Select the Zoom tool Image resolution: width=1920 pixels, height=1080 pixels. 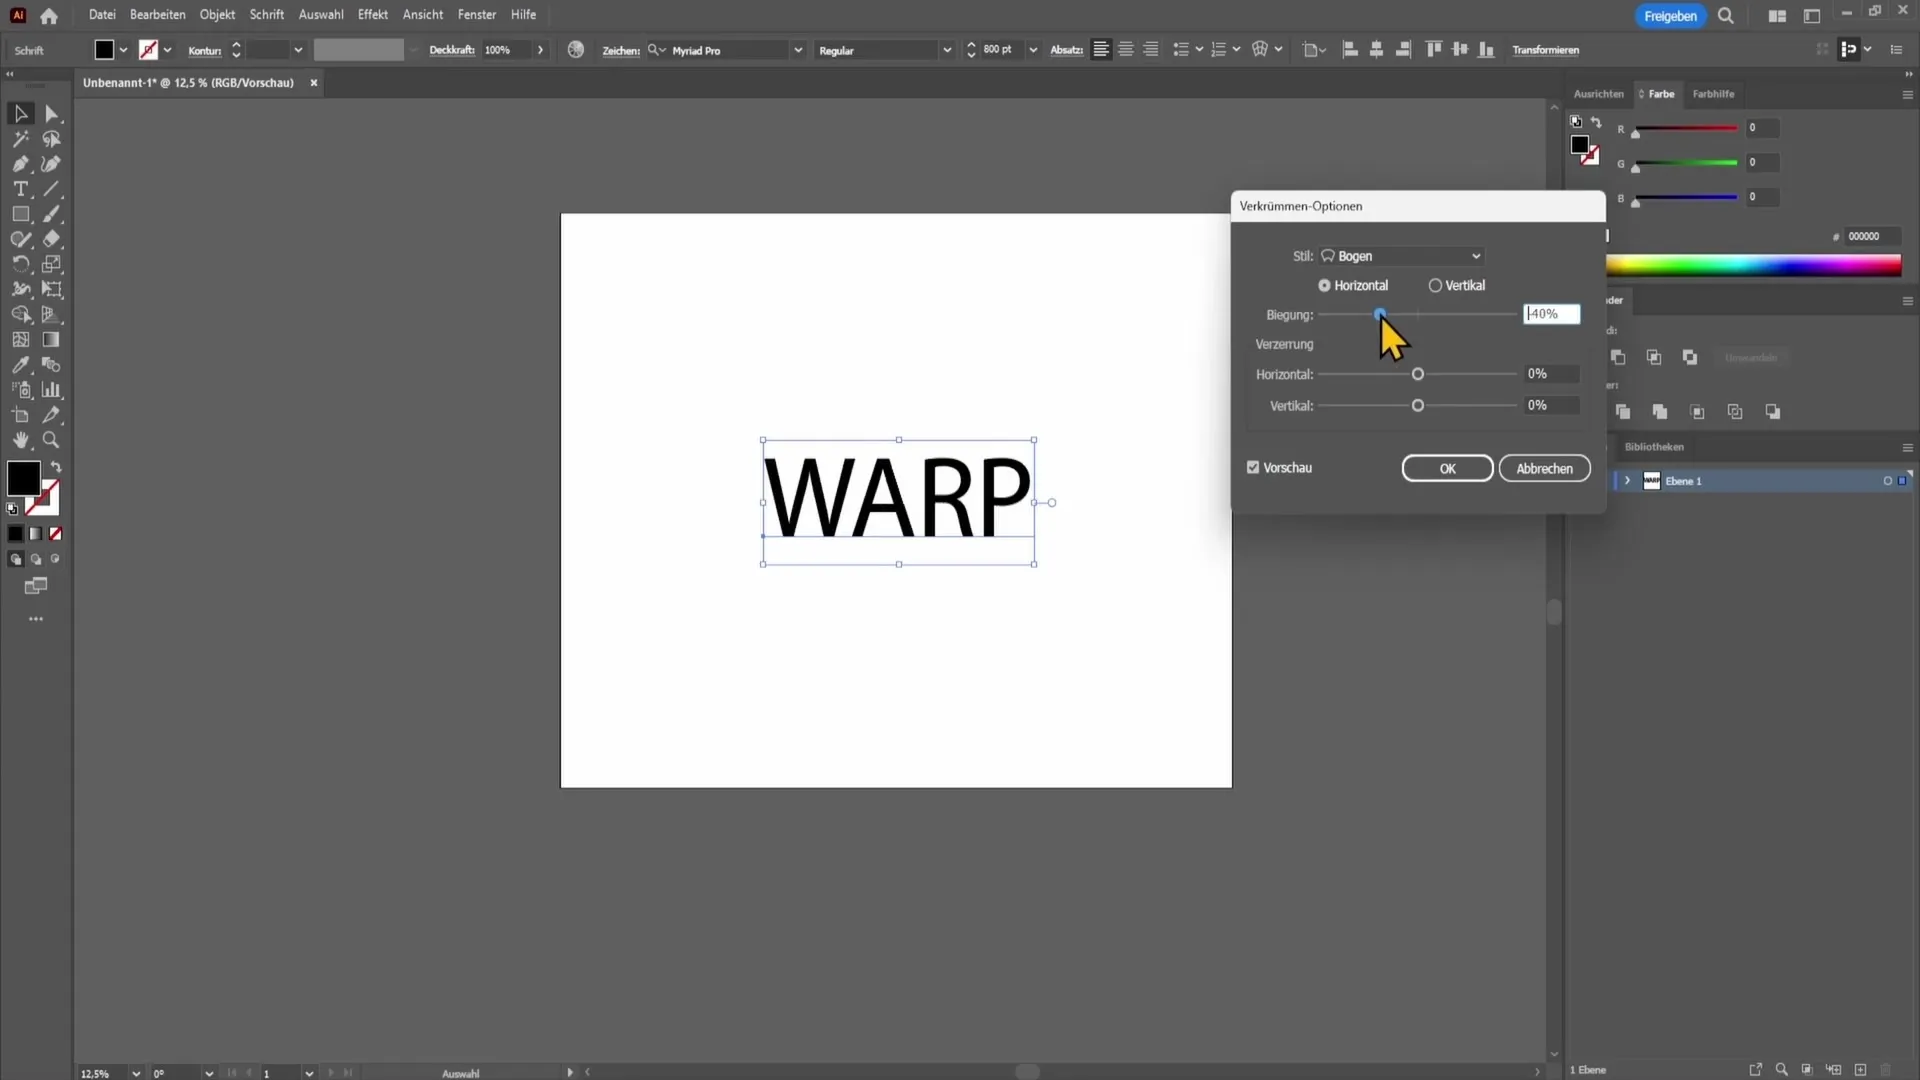(x=51, y=439)
